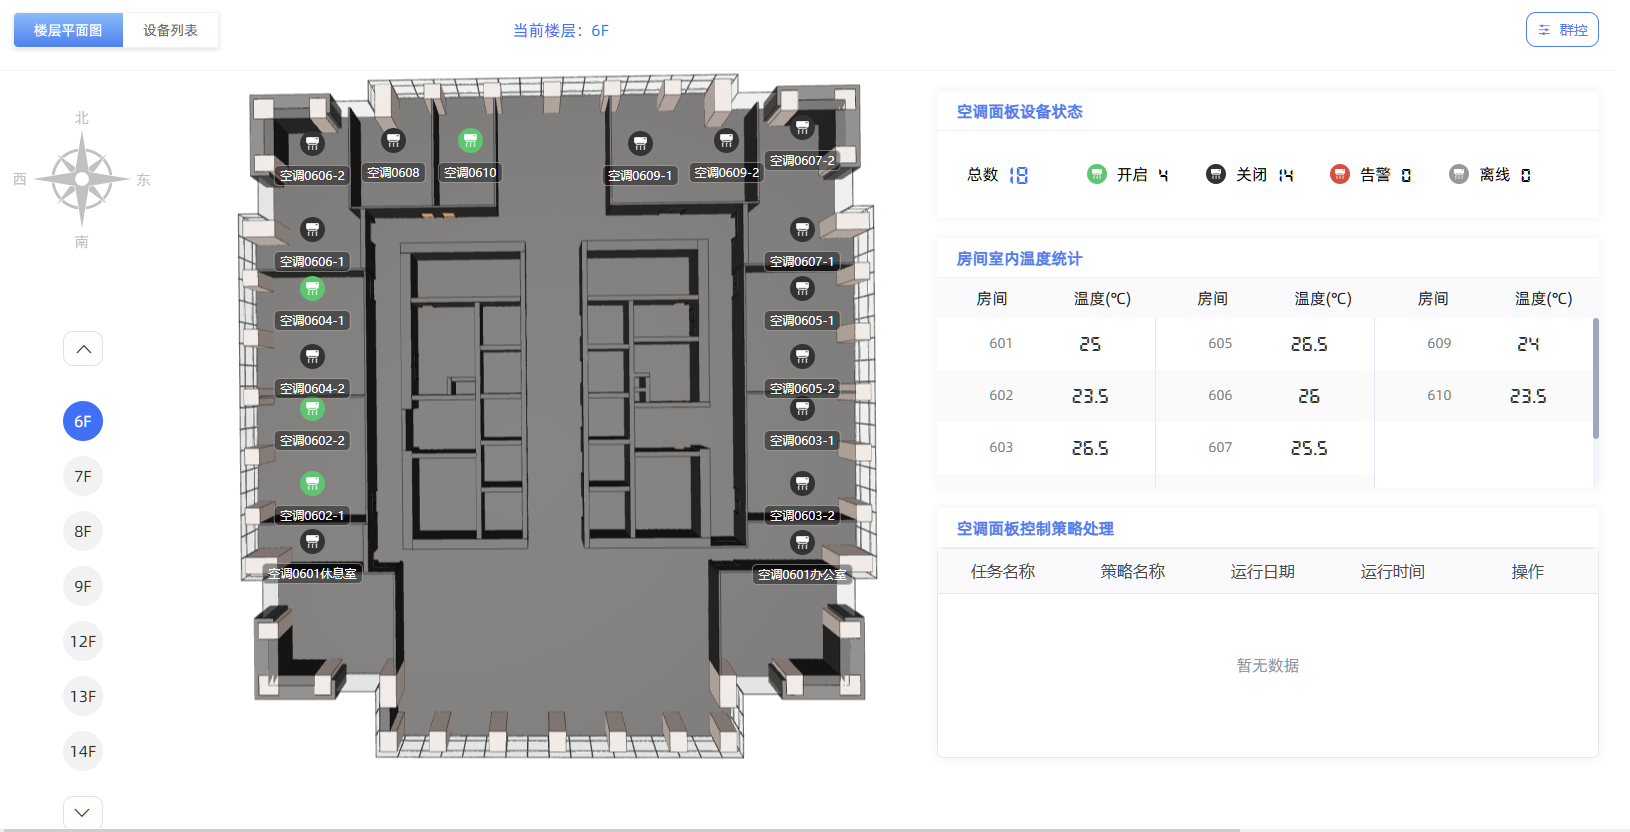Click the 任务名称 column header
This screenshot has width=1630, height=832.
1003,571
